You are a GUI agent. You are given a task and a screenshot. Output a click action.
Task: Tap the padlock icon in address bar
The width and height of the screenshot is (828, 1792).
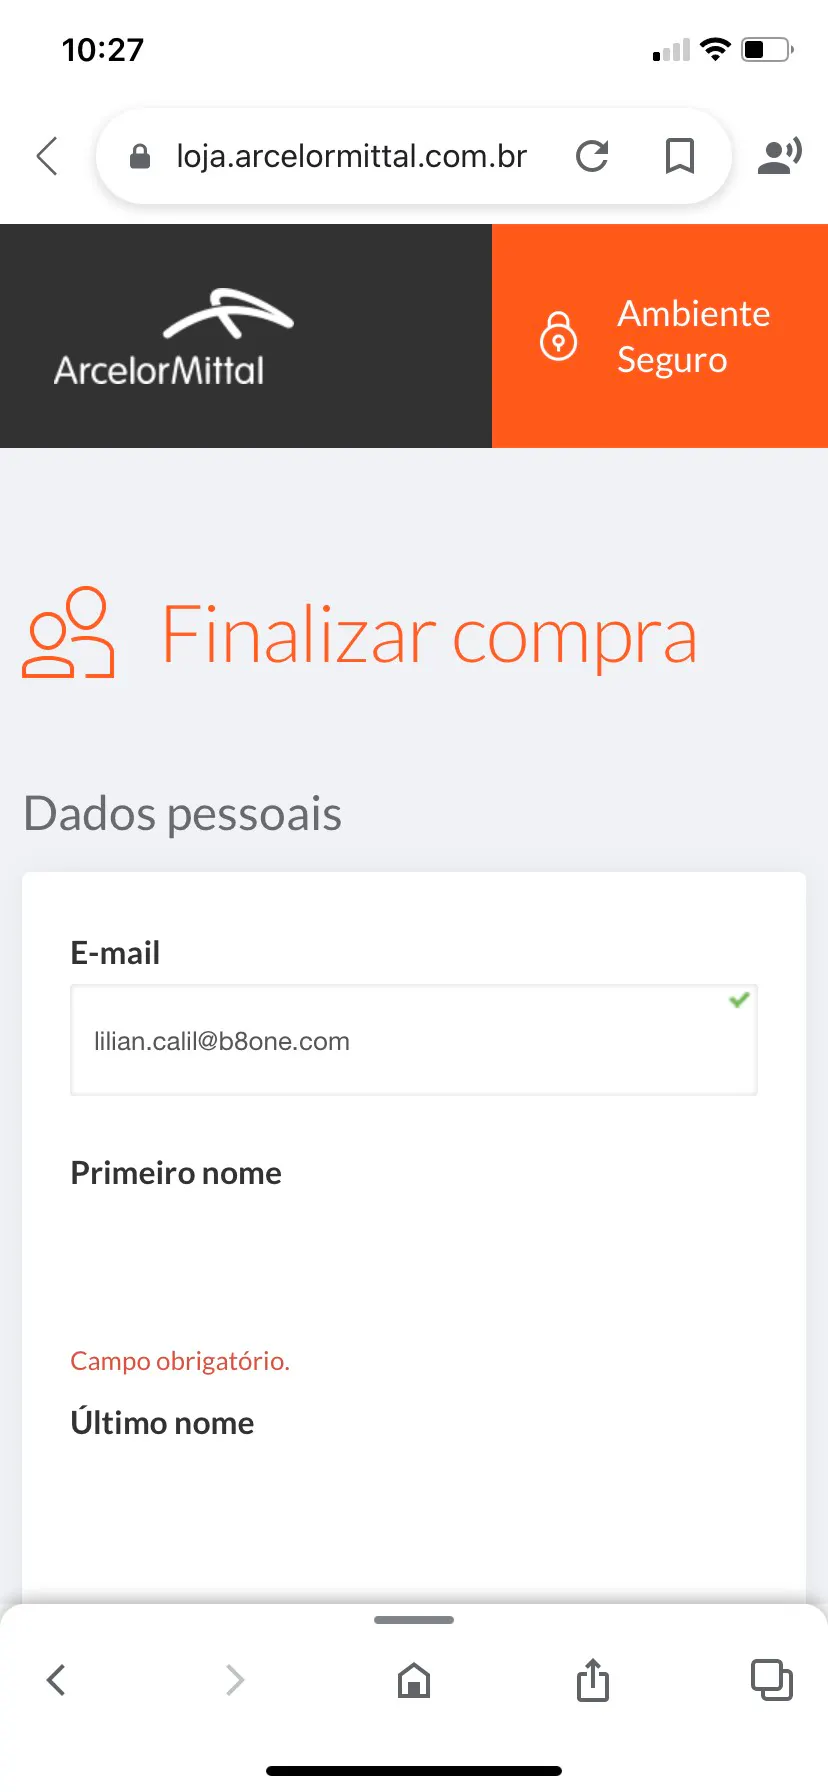click(140, 157)
